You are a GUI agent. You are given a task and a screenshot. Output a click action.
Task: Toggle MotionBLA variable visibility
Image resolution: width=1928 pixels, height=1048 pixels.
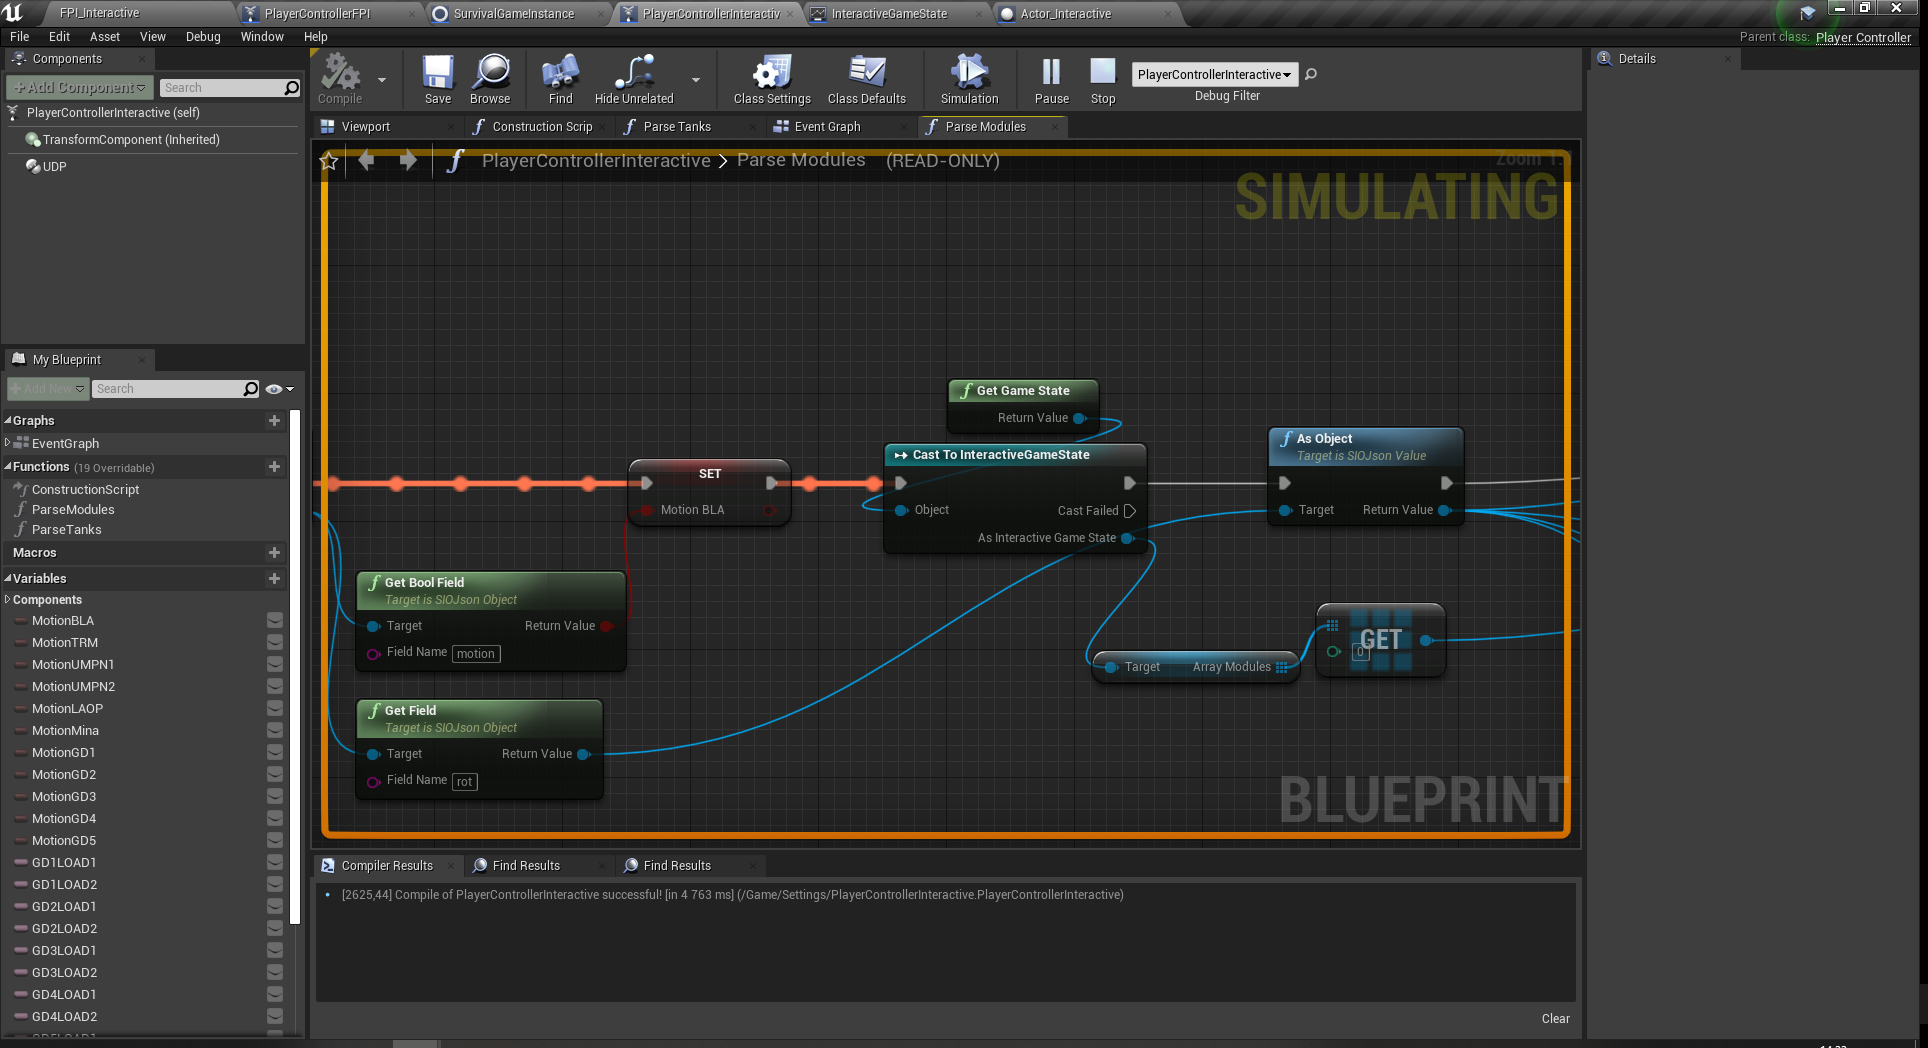tap(275, 621)
